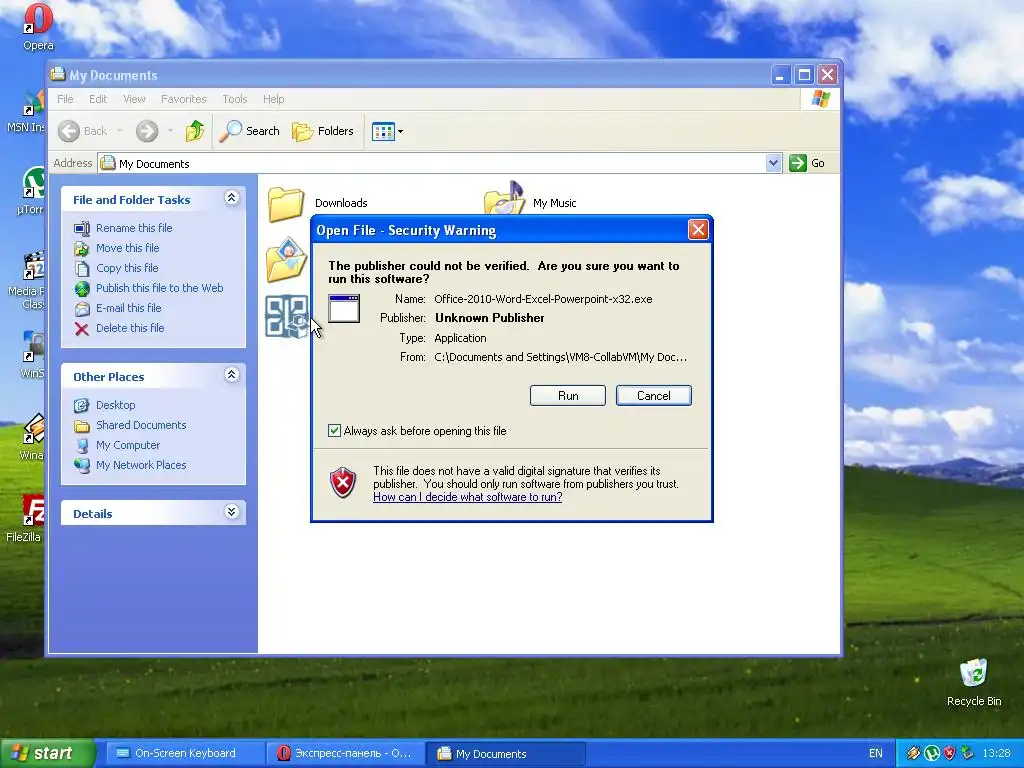Viewport: 1024px width, 768px height.
Task: Click the Go button
Action: click(807, 163)
